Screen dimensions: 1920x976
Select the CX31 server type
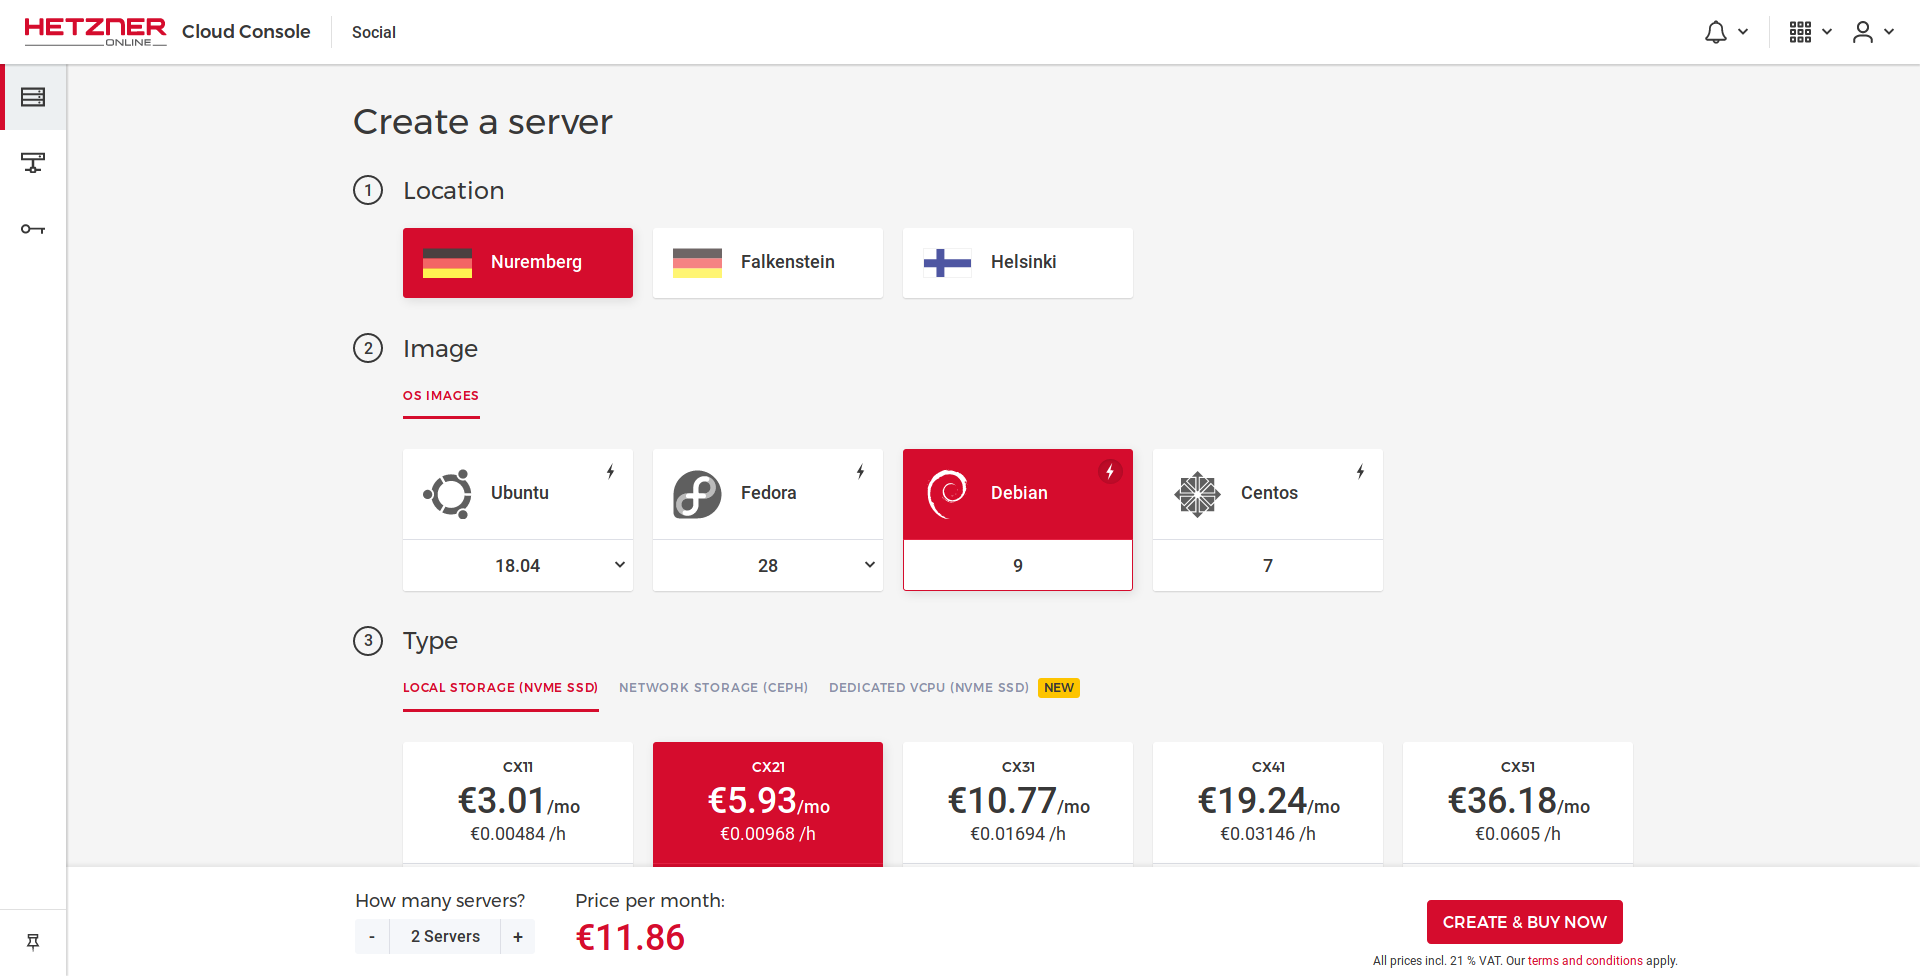click(x=1018, y=803)
